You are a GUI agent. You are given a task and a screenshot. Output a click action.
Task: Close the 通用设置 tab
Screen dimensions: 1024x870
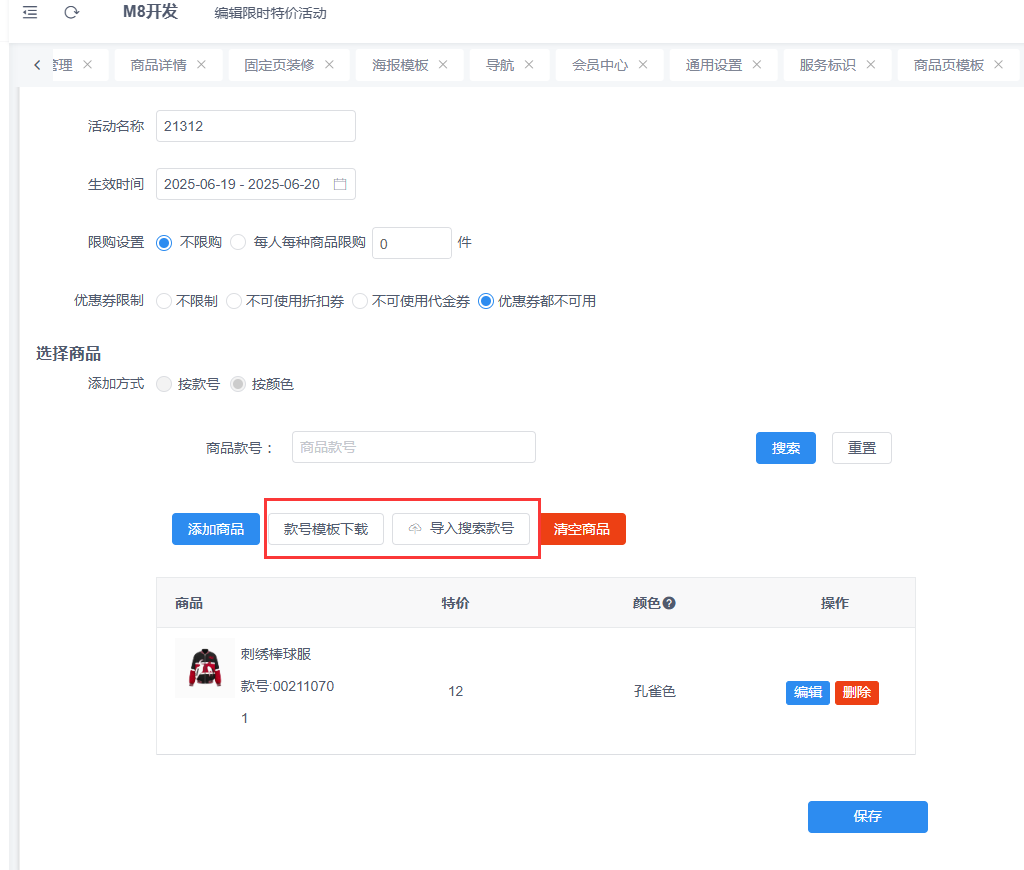pyautogui.click(x=757, y=65)
